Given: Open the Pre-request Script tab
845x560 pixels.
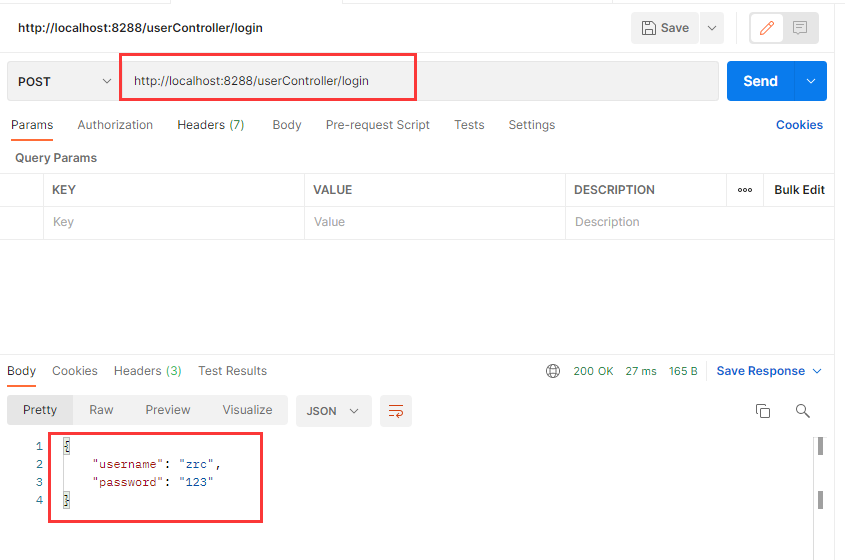Looking at the screenshot, I should coord(377,125).
